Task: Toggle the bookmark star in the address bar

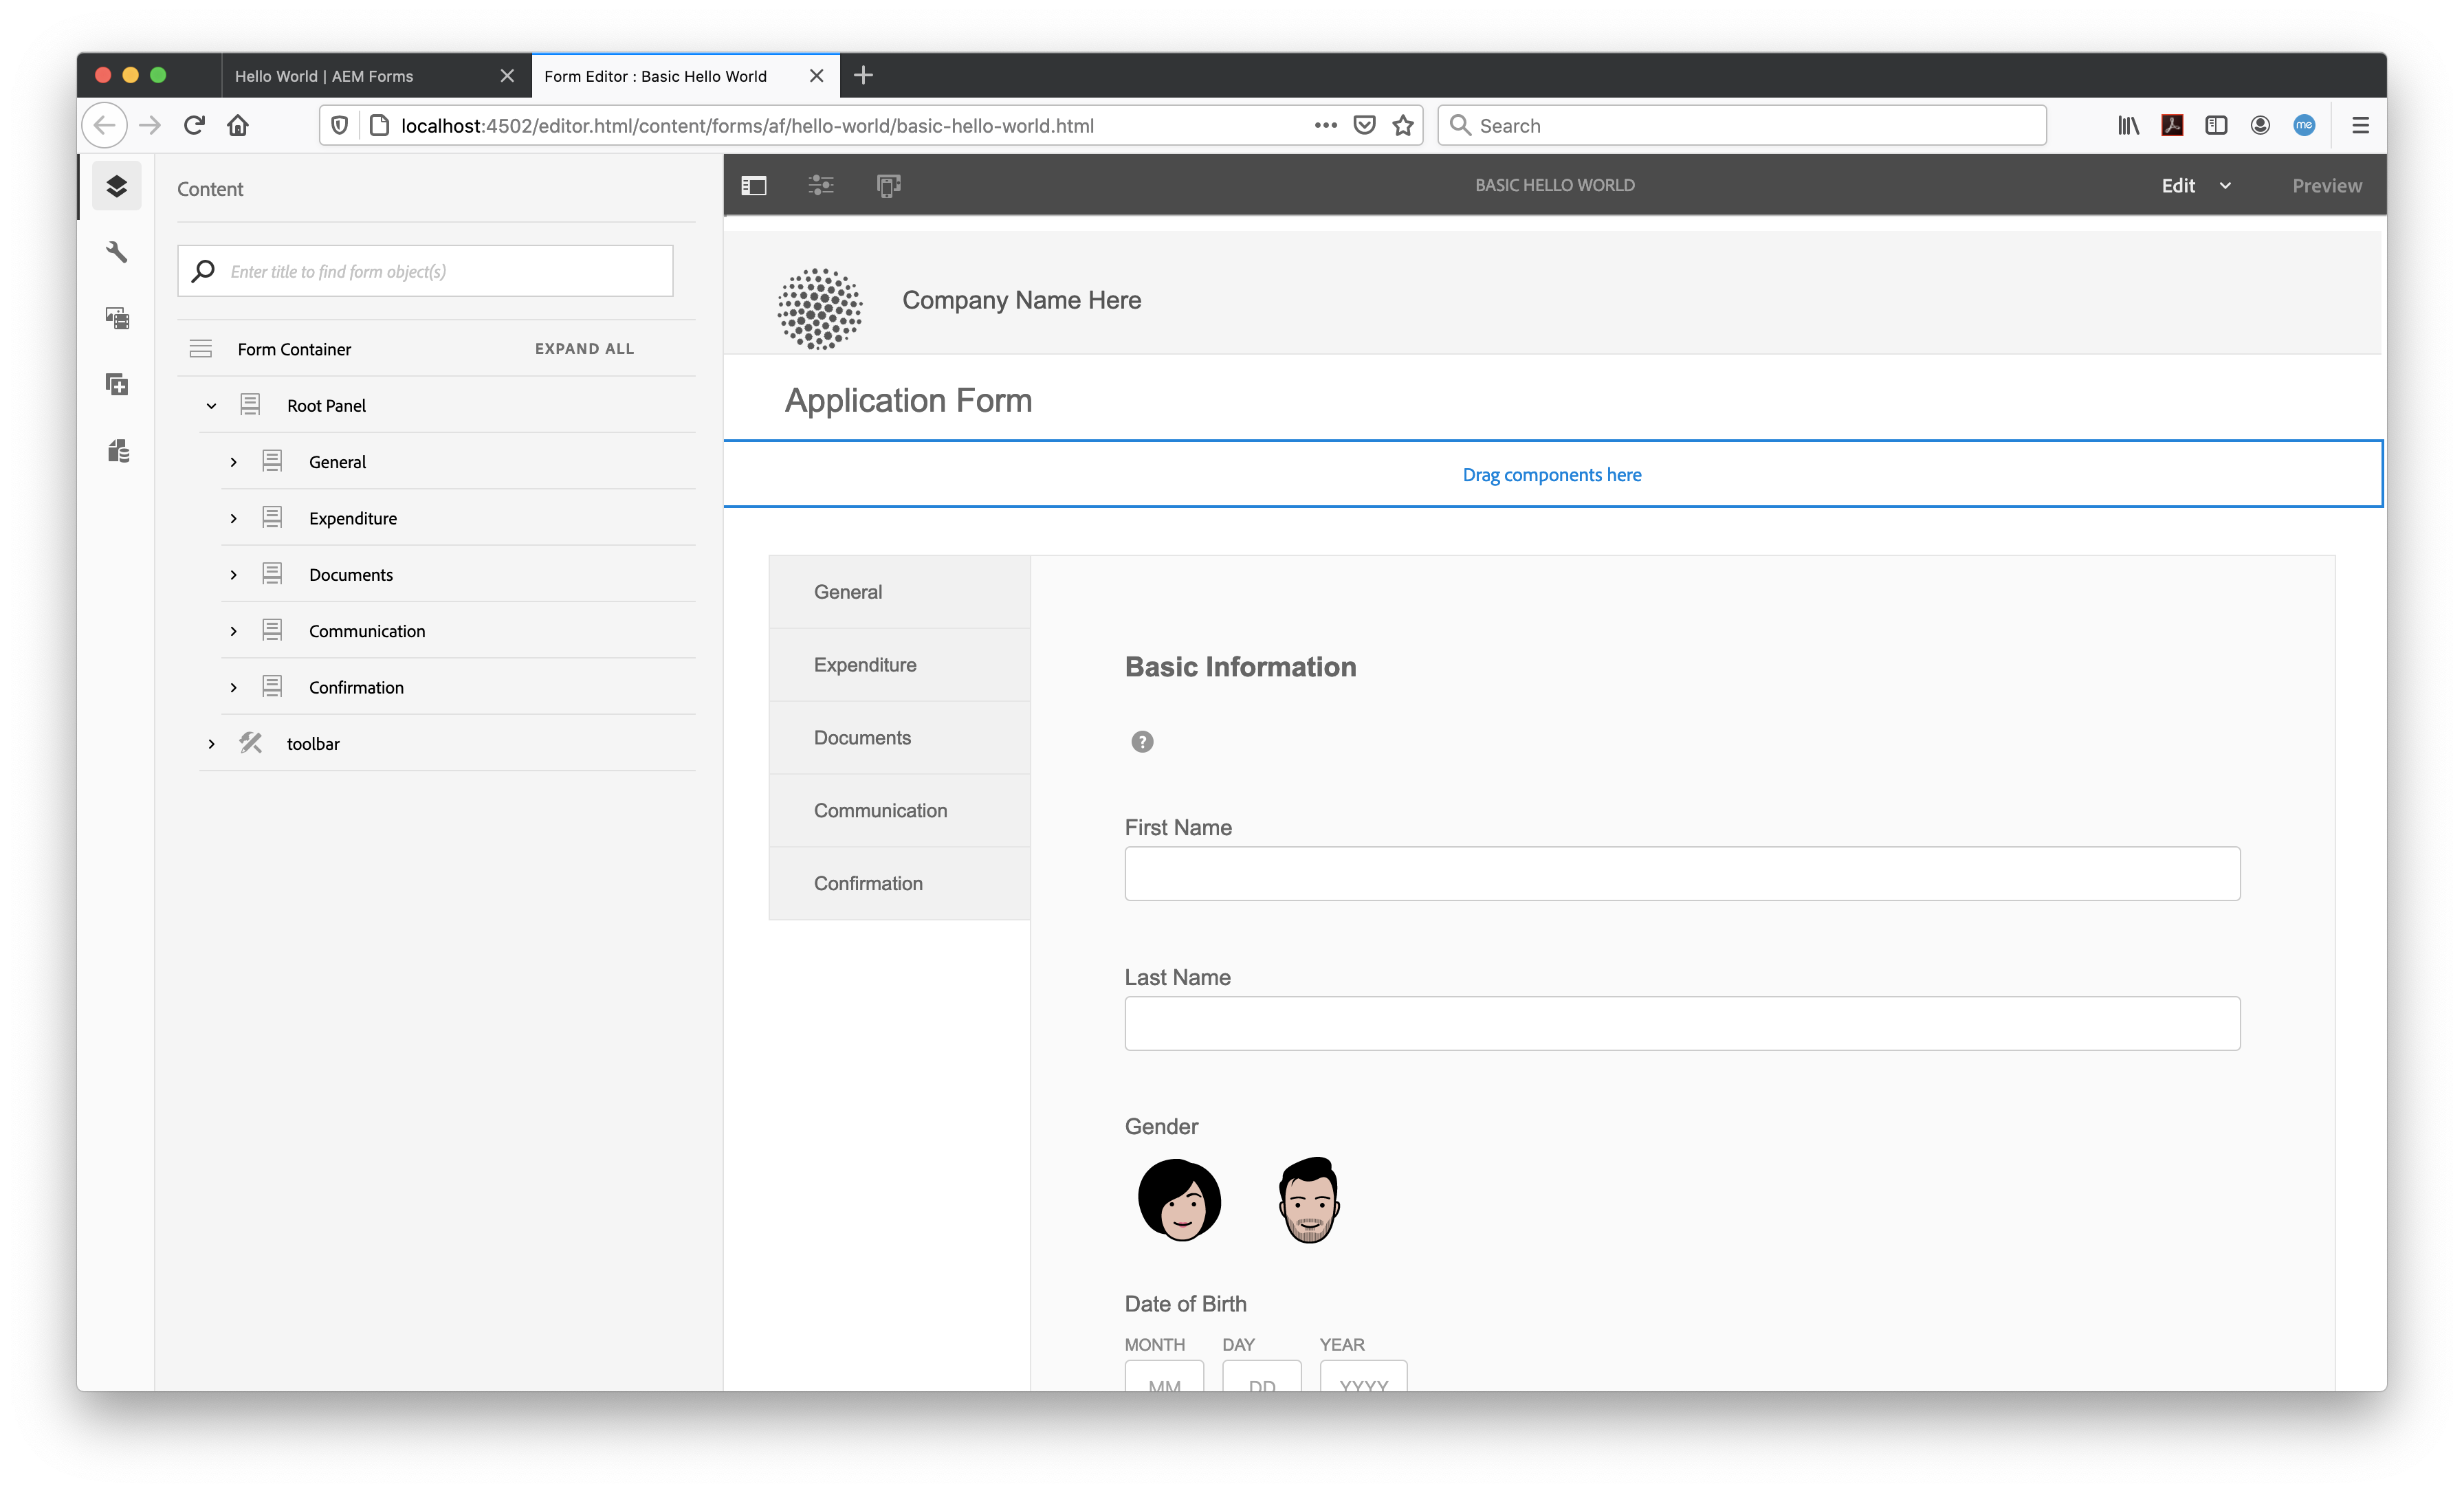Action: [1402, 125]
